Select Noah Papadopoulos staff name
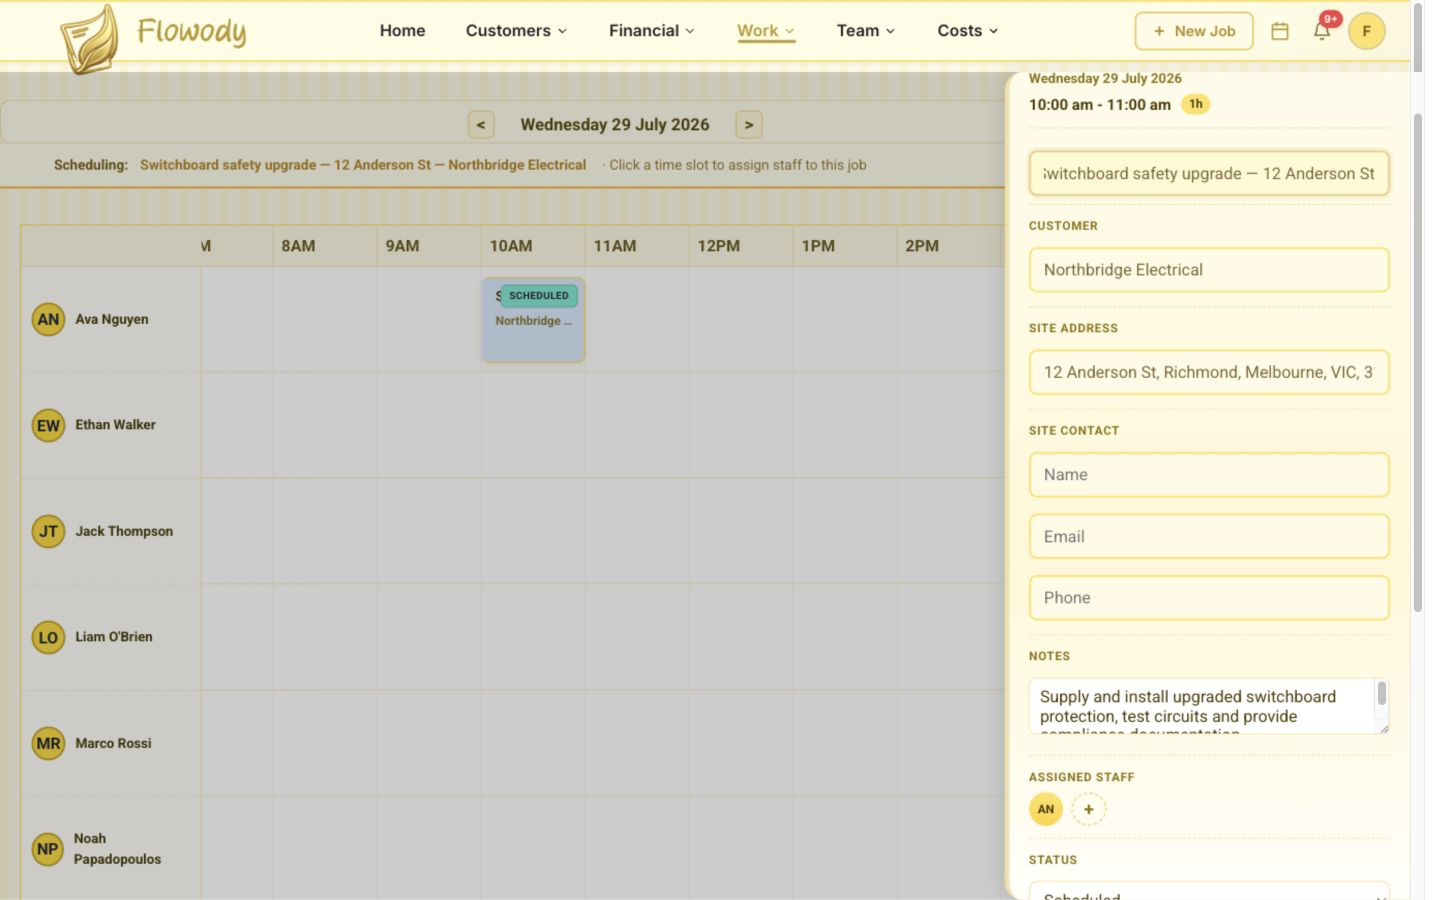This screenshot has width=1440, height=900. point(117,849)
